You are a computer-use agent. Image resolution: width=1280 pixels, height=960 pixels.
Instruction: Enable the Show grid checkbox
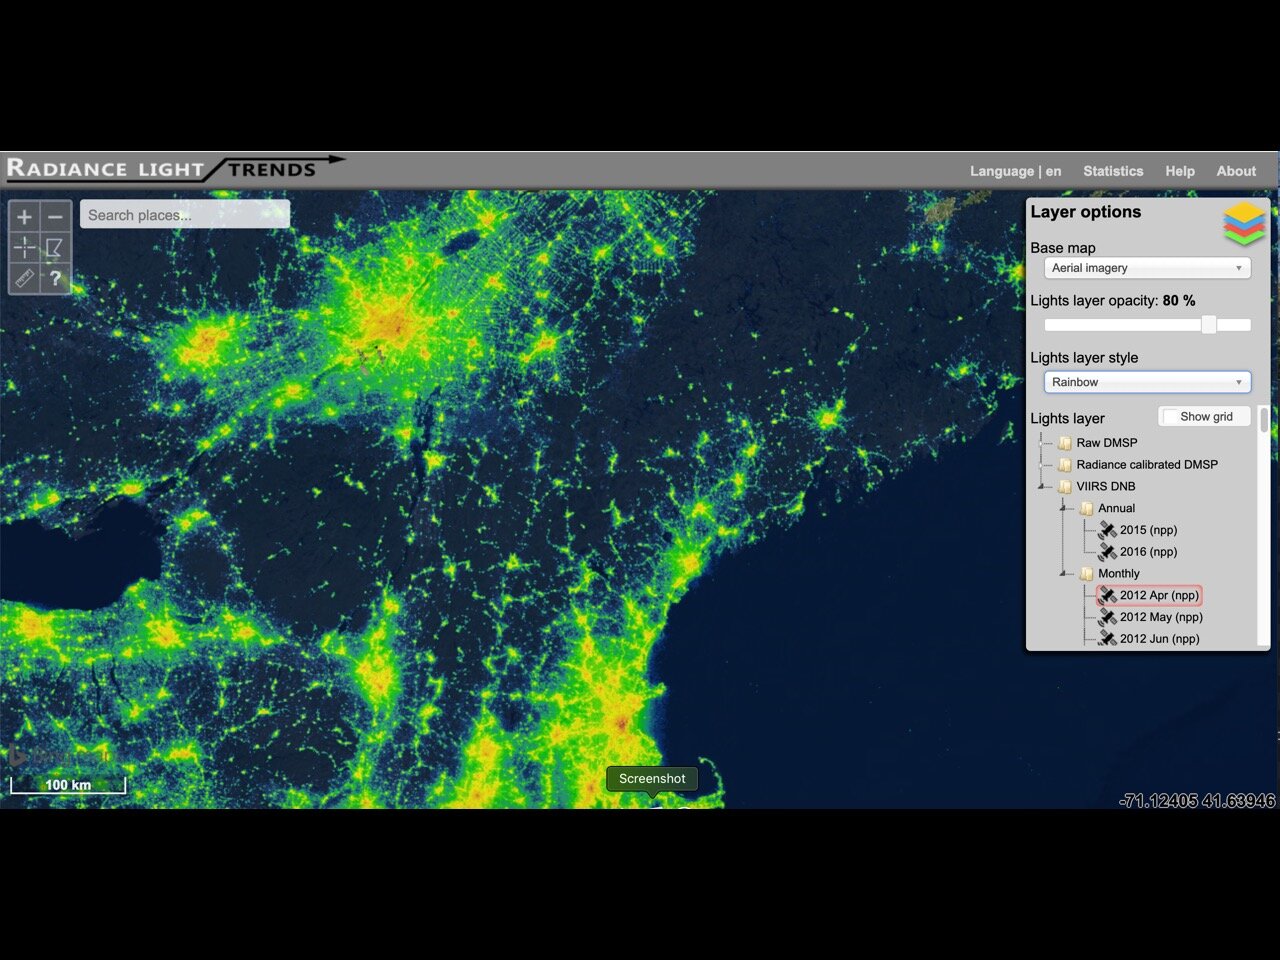1171,417
